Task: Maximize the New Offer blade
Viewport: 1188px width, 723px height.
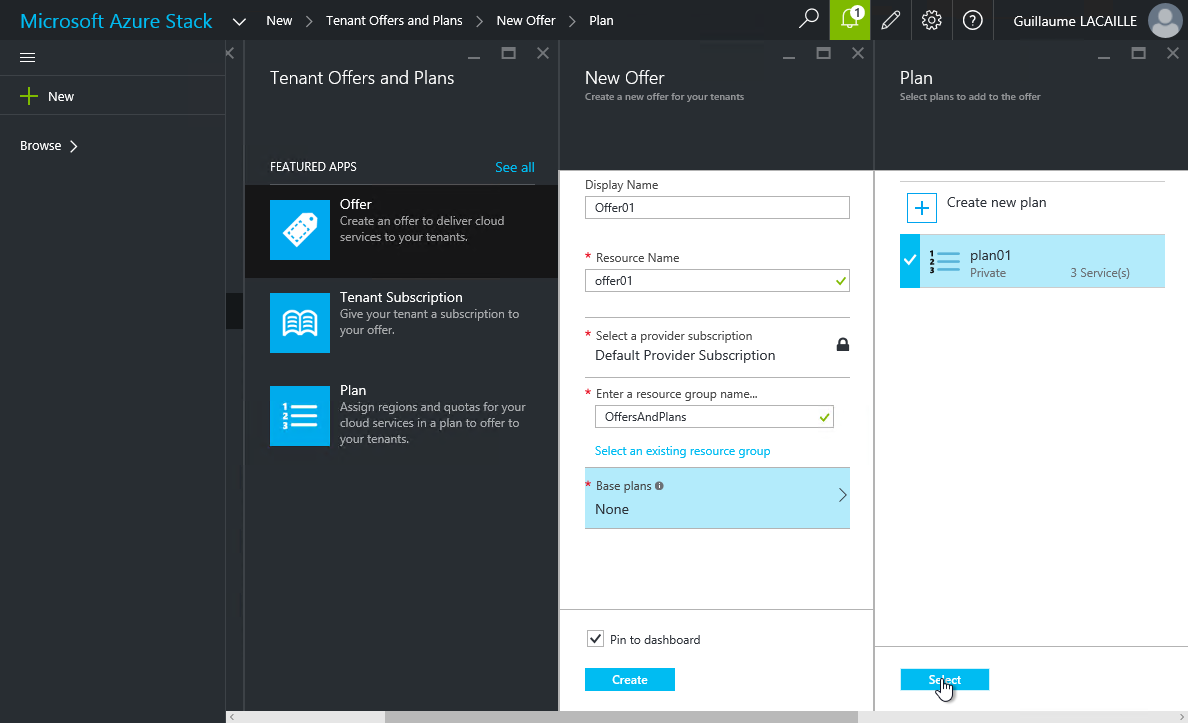Action: click(x=824, y=53)
